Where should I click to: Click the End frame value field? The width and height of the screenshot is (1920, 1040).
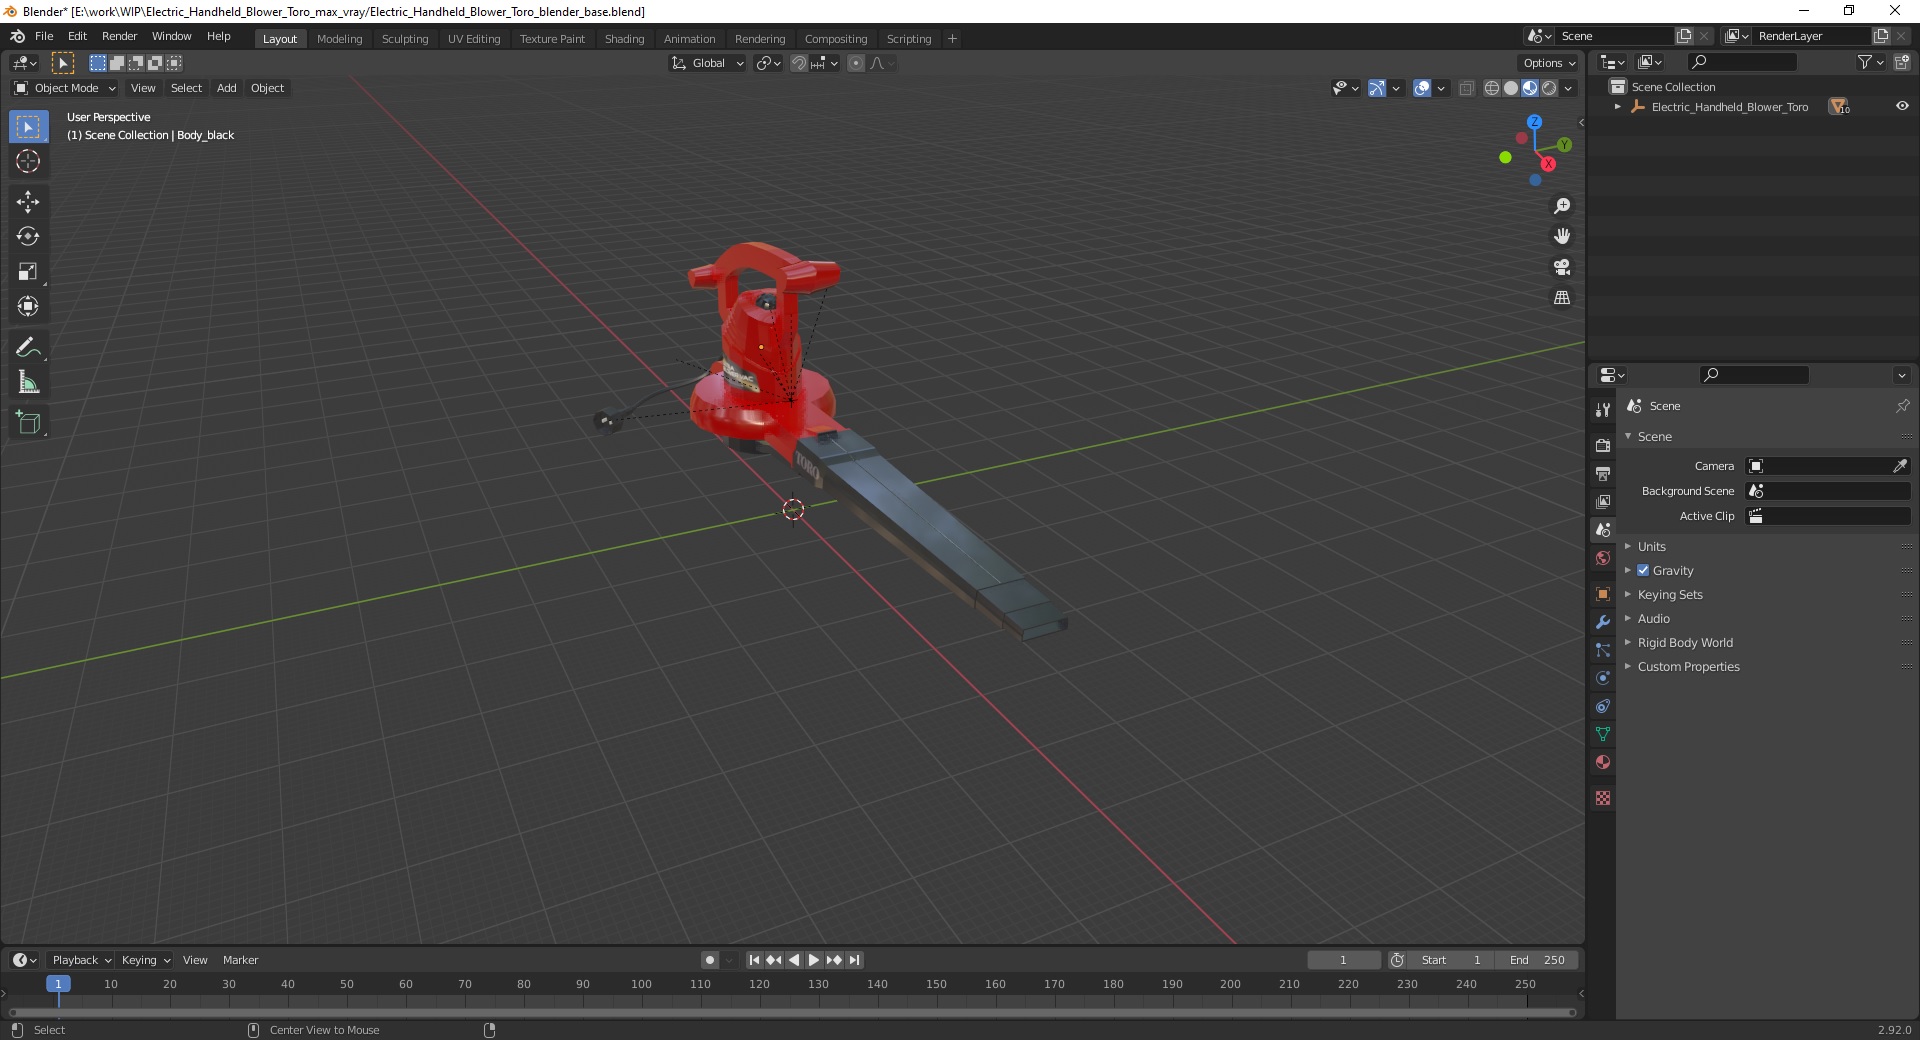click(1538, 960)
